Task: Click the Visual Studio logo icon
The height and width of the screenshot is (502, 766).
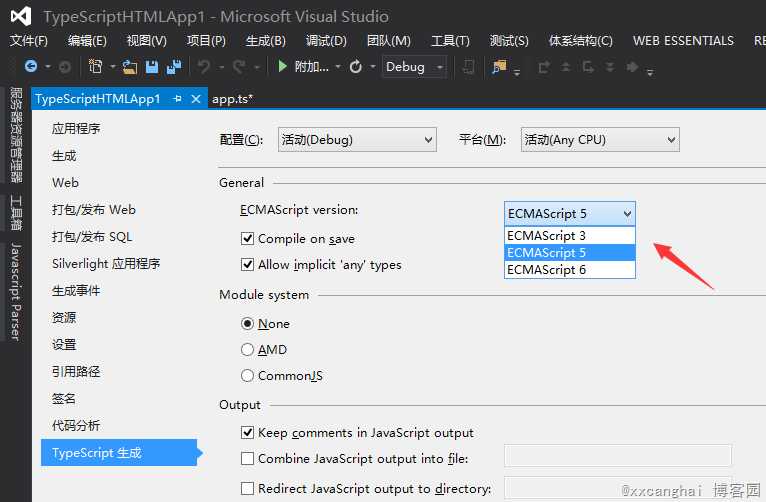Action: (x=21, y=17)
